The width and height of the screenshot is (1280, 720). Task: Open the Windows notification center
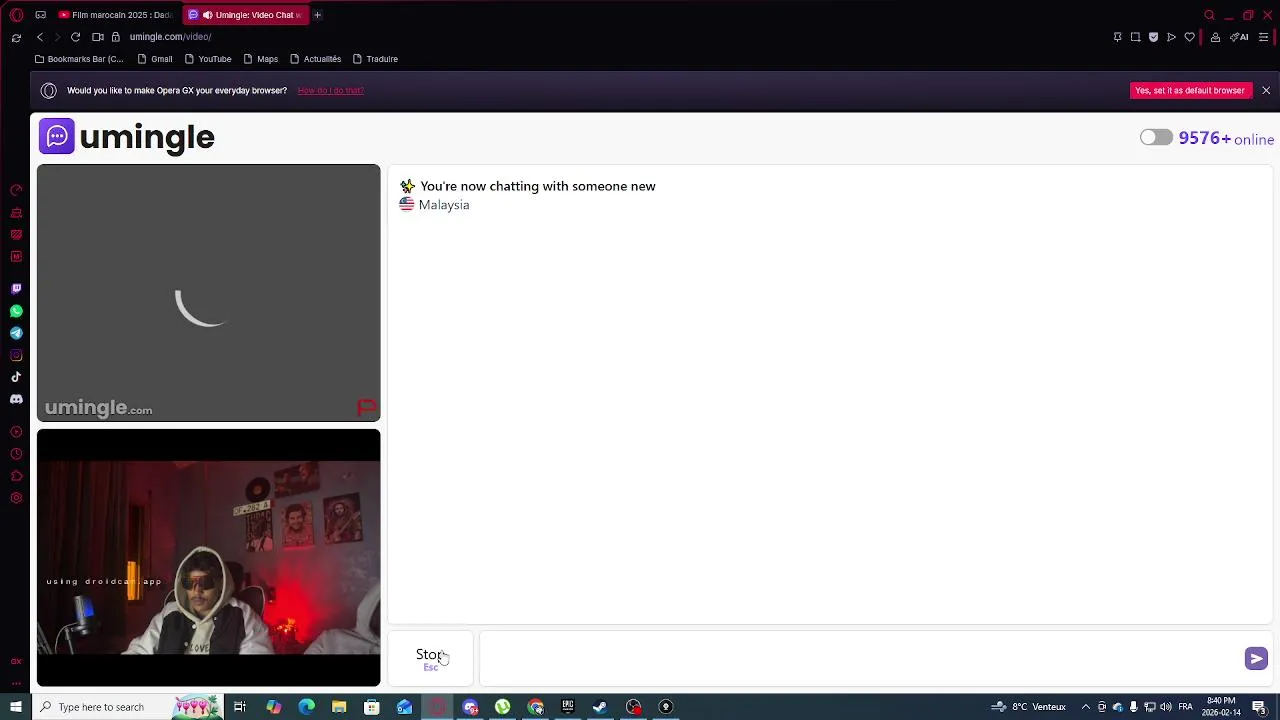[x=1259, y=707]
